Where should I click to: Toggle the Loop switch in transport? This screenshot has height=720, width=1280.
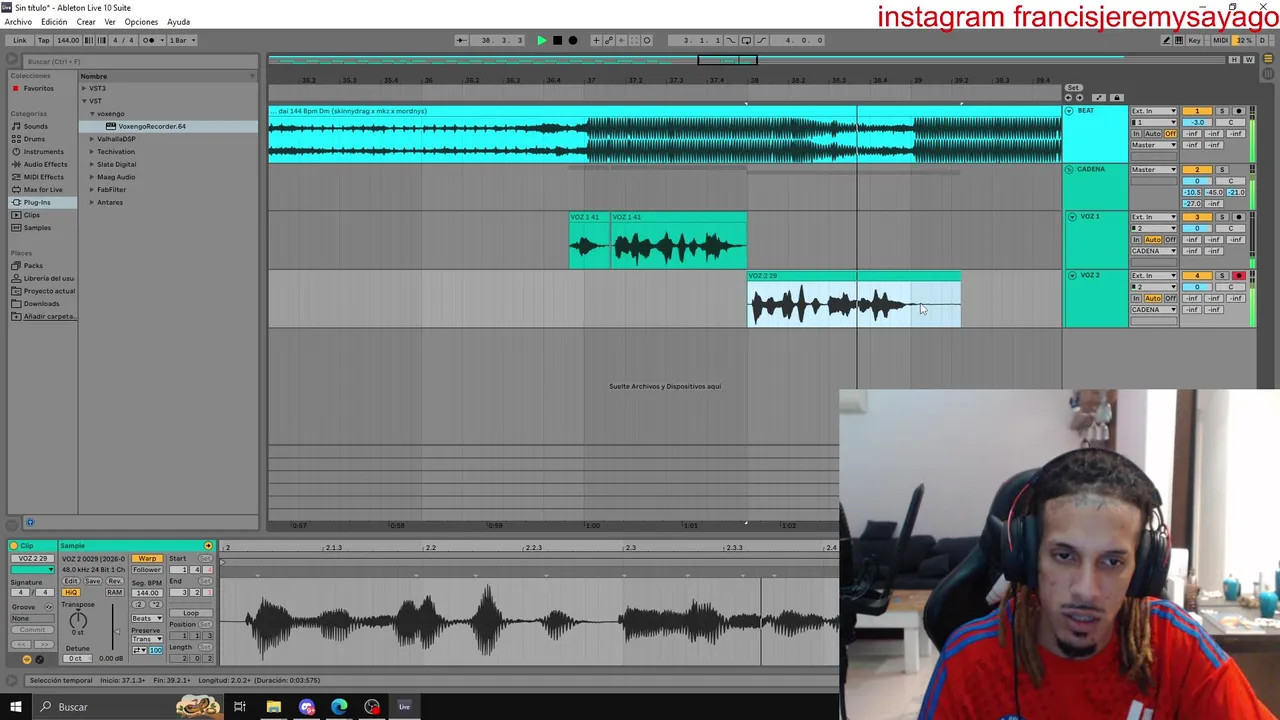pyautogui.click(x=746, y=40)
